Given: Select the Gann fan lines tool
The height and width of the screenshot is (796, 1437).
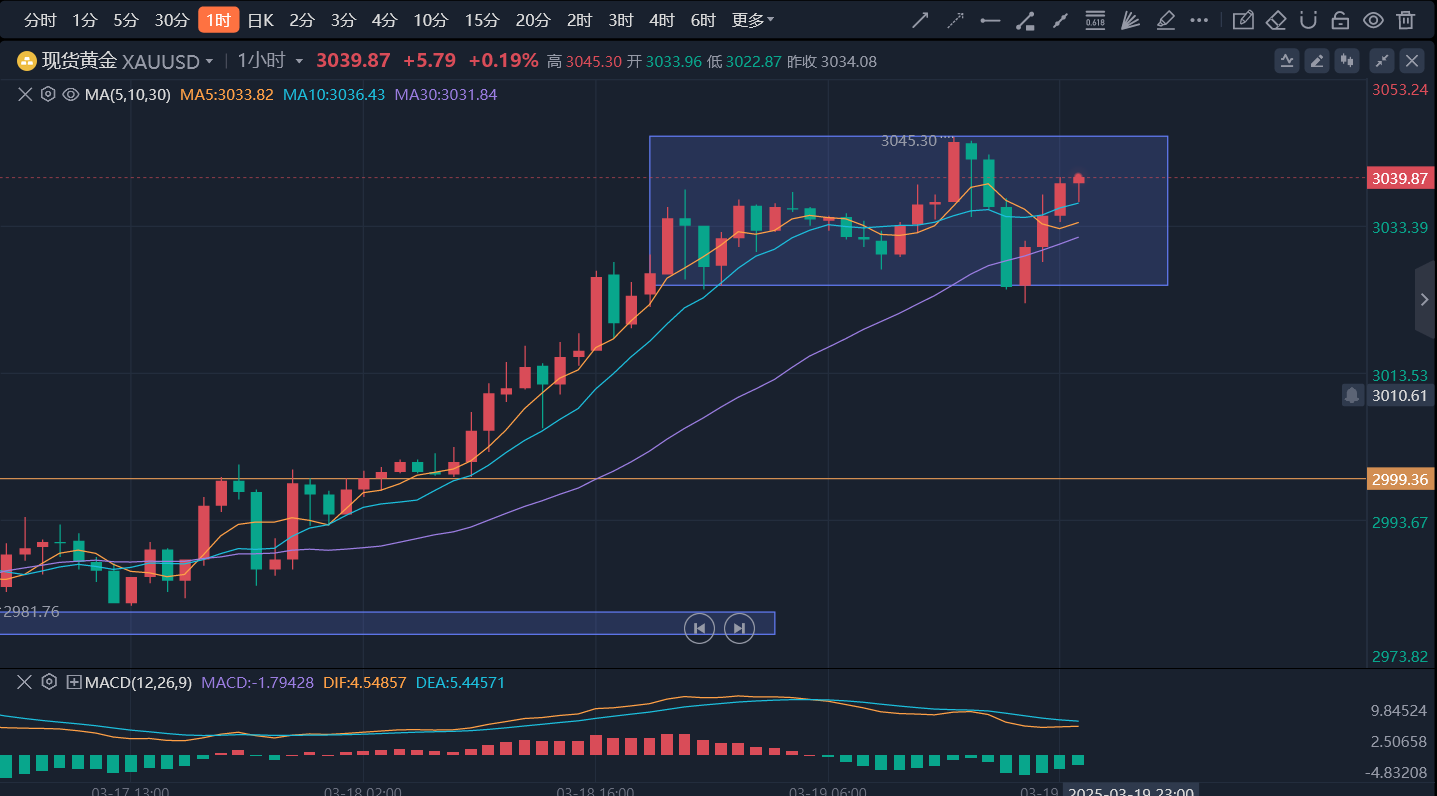Looking at the screenshot, I should pyautogui.click(x=1130, y=20).
